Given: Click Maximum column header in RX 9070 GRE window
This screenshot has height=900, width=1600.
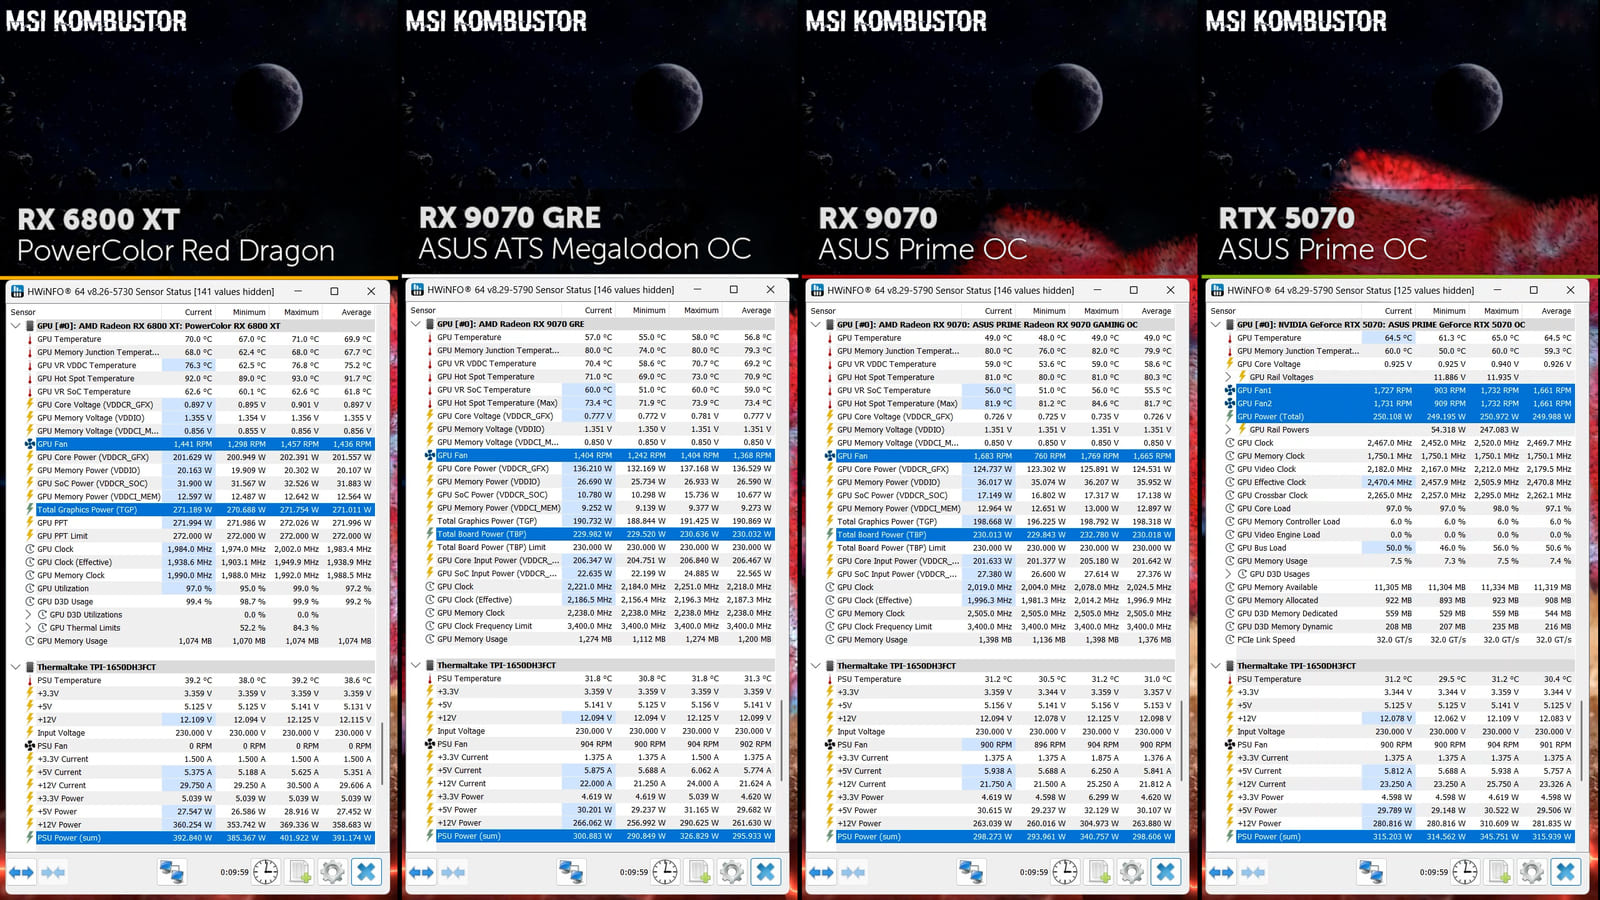Looking at the screenshot, I should pyautogui.click(x=701, y=310).
